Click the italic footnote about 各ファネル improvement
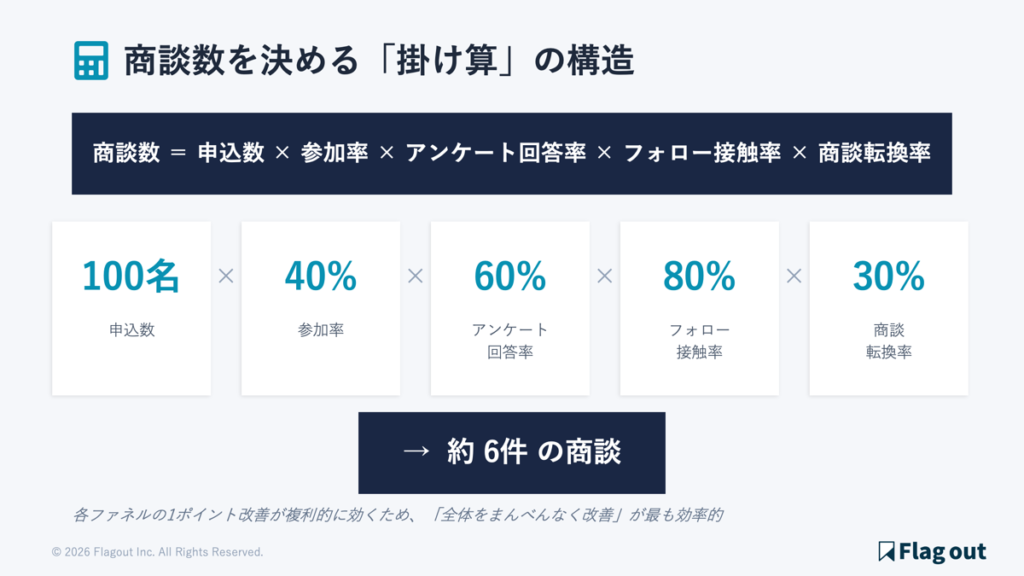Screen dimensions: 1024x576 [398, 515]
